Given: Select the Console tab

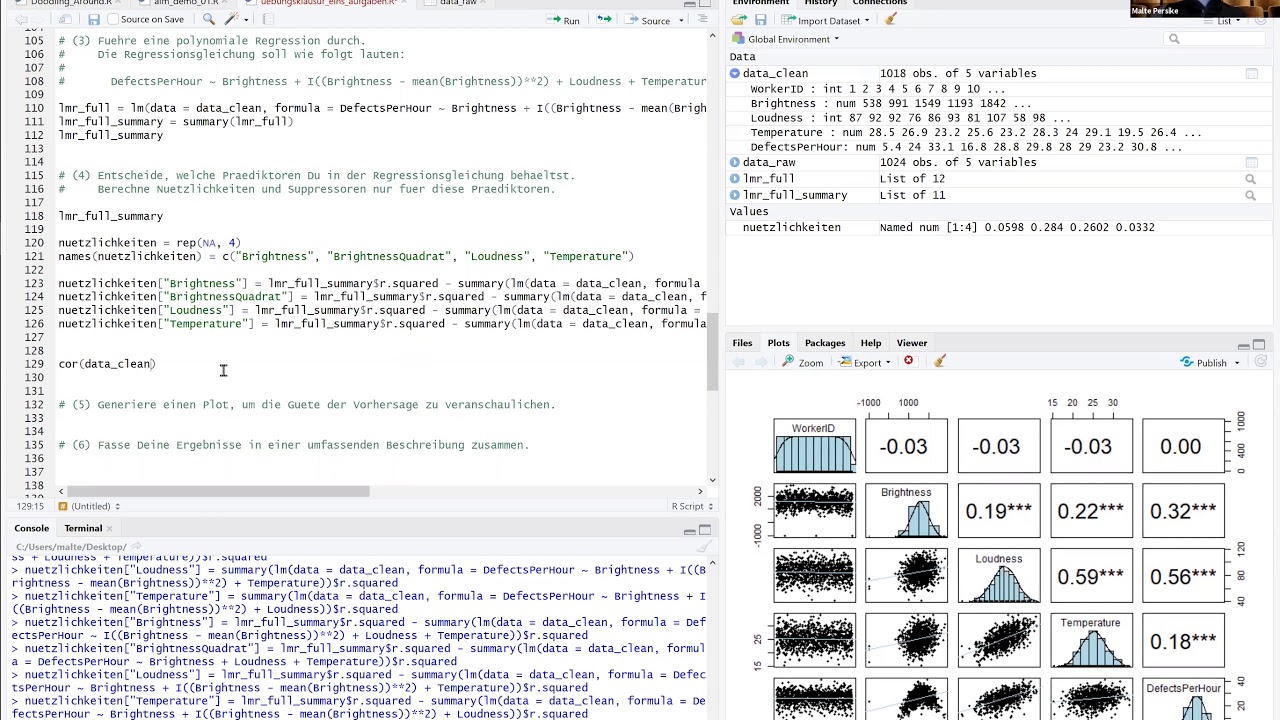Looking at the screenshot, I should coord(31,528).
